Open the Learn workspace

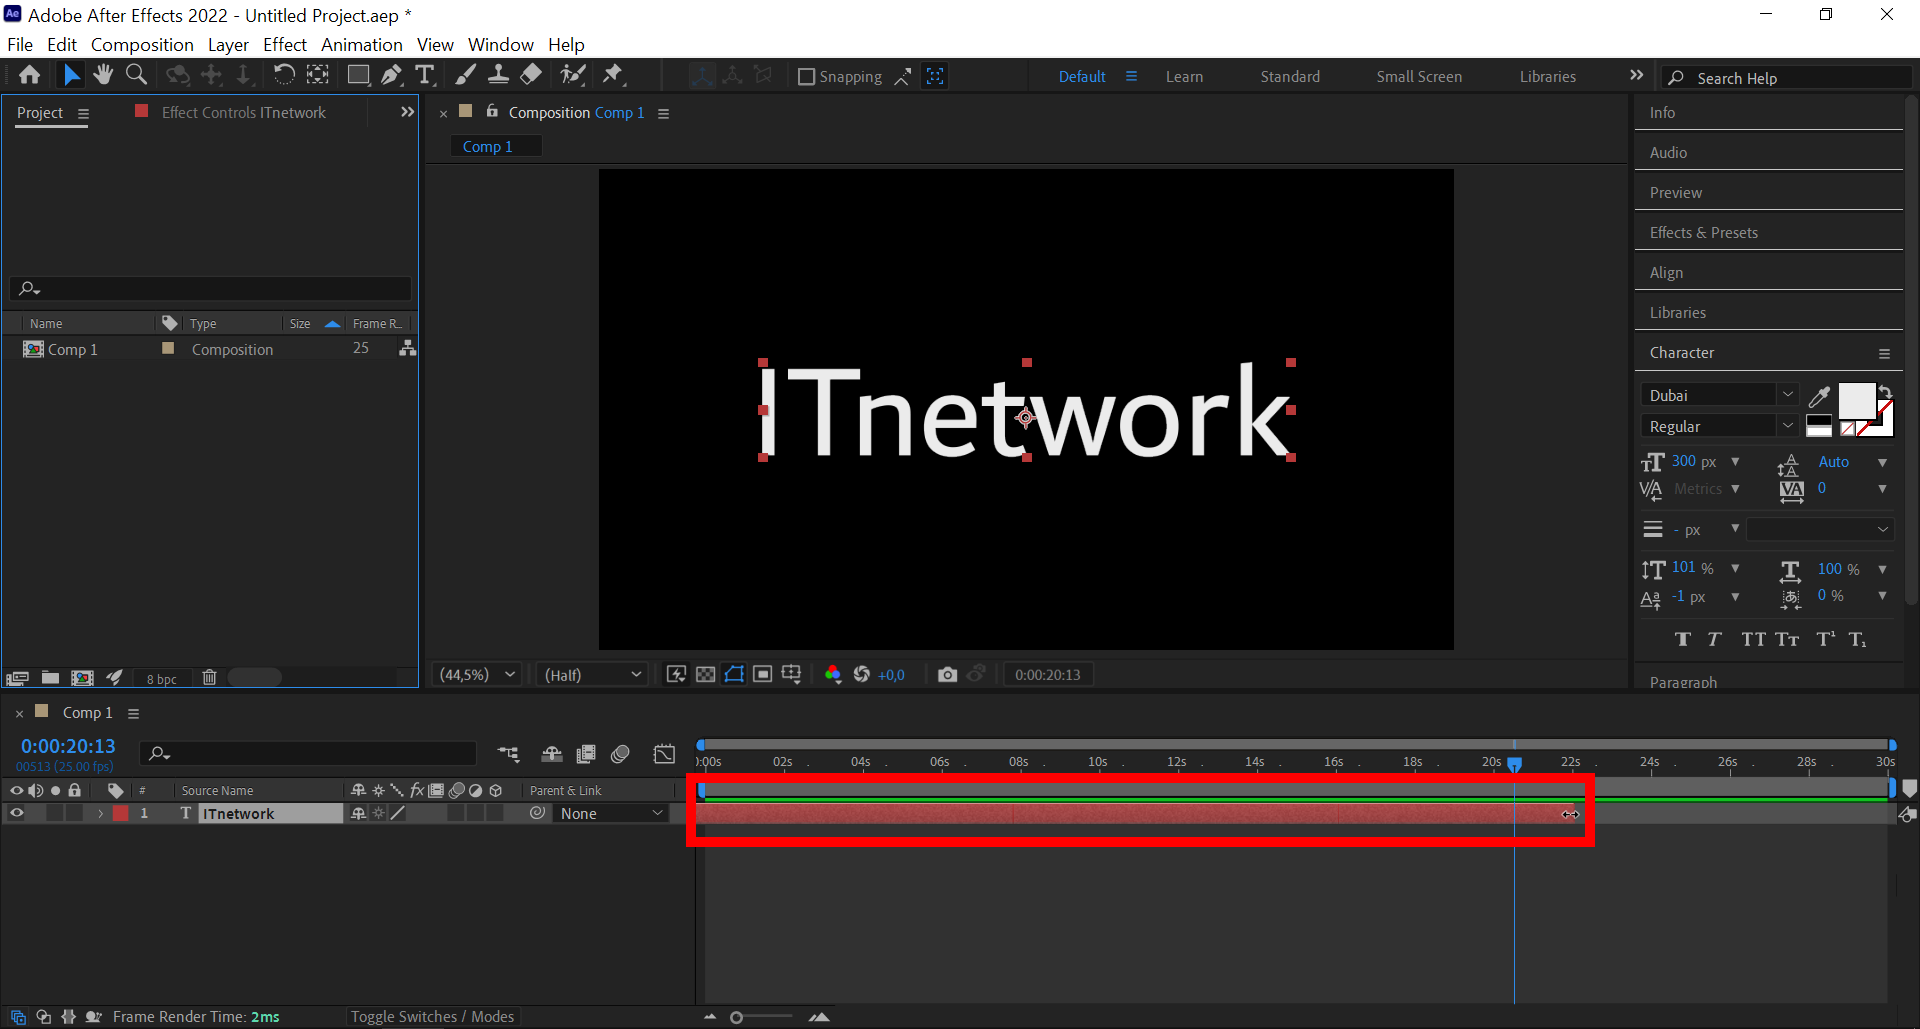pyautogui.click(x=1184, y=76)
